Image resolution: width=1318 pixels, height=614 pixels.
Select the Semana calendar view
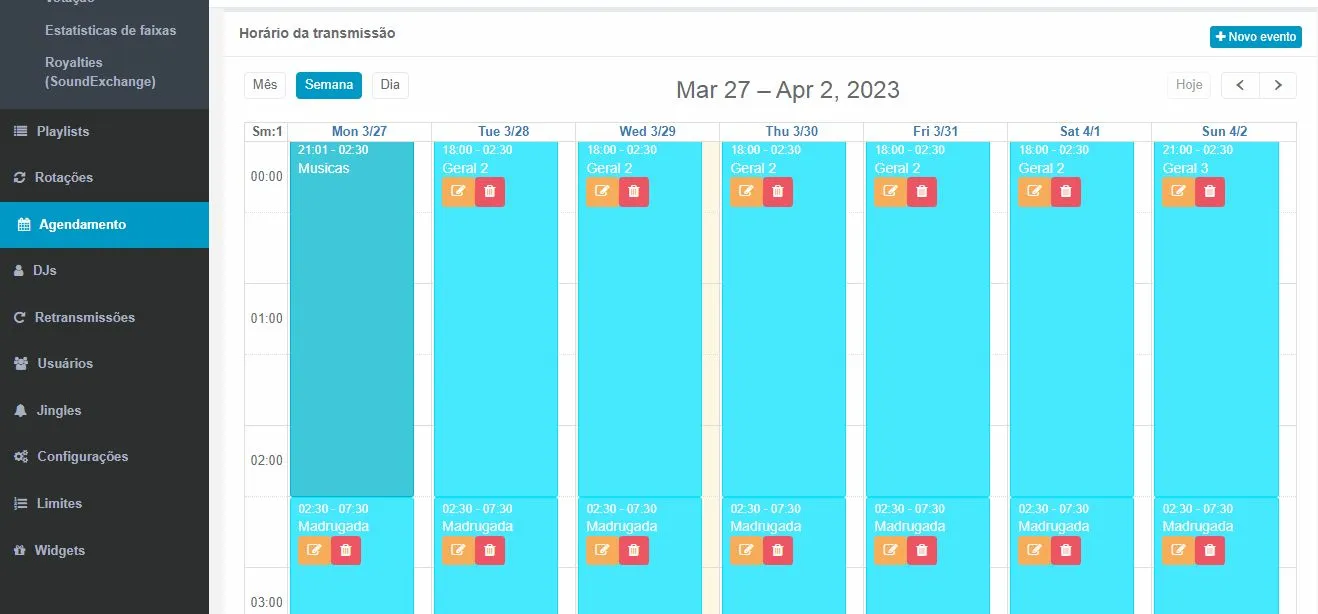(x=329, y=85)
